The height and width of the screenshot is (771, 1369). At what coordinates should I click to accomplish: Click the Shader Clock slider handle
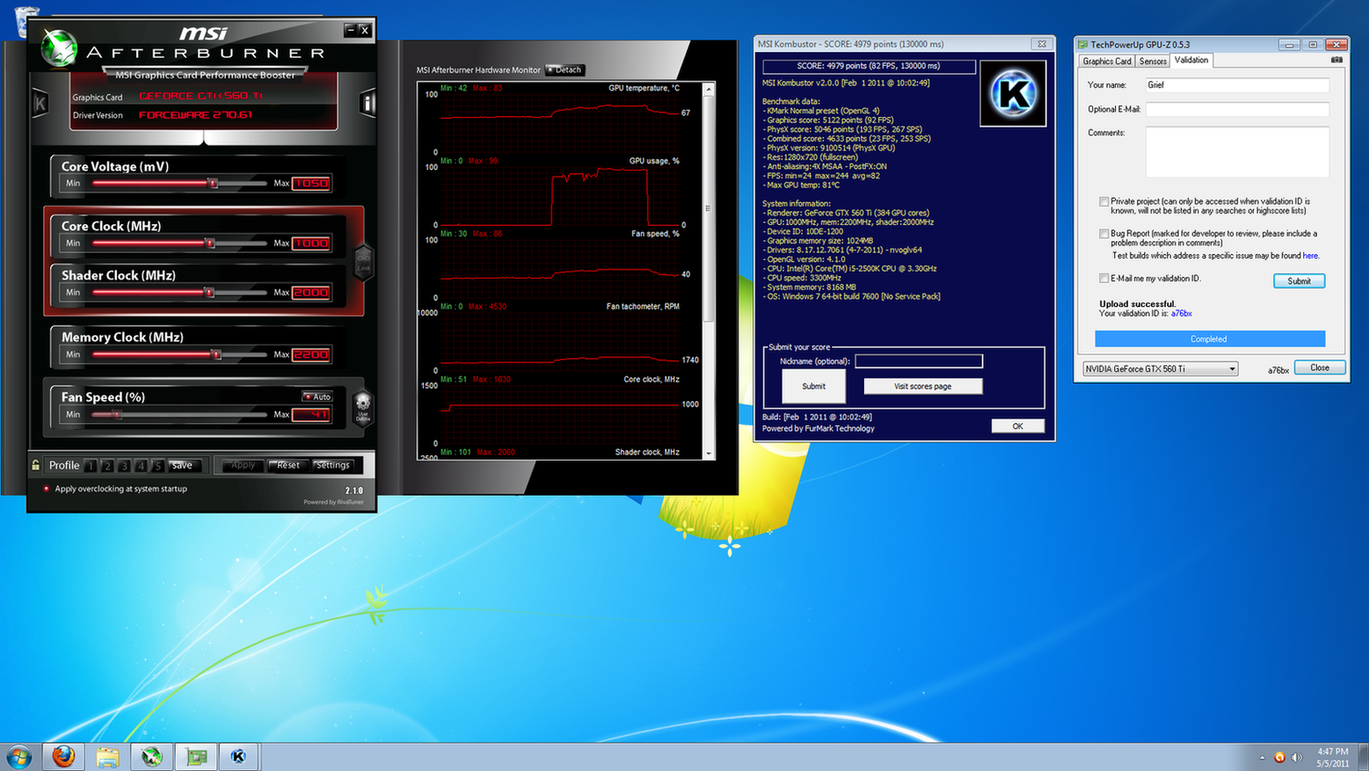[209, 293]
